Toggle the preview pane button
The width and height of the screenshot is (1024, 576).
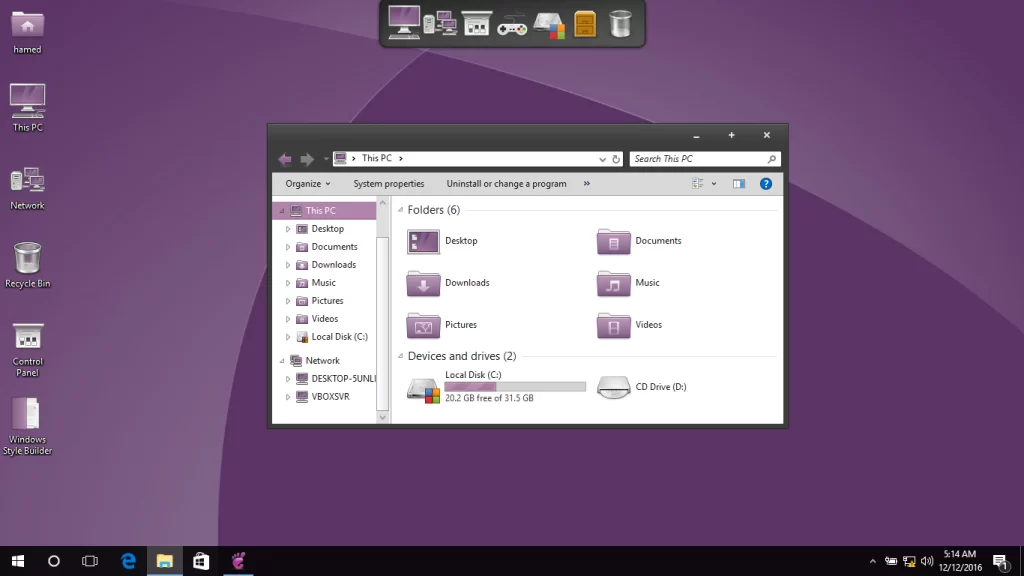[x=739, y=184]
